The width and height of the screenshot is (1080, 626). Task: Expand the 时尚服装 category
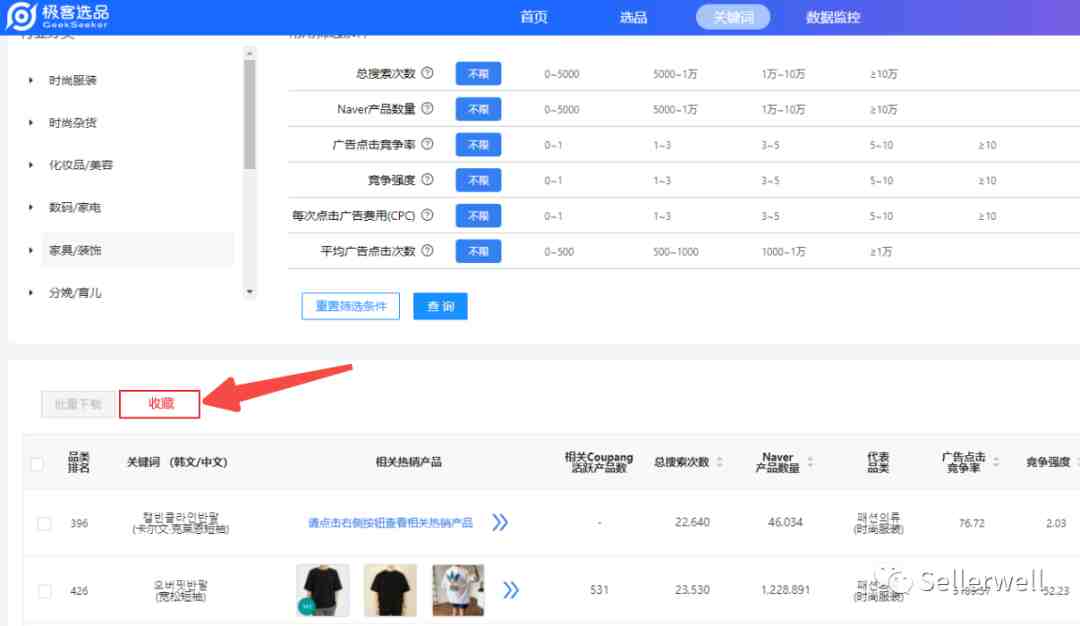(30, 81)
